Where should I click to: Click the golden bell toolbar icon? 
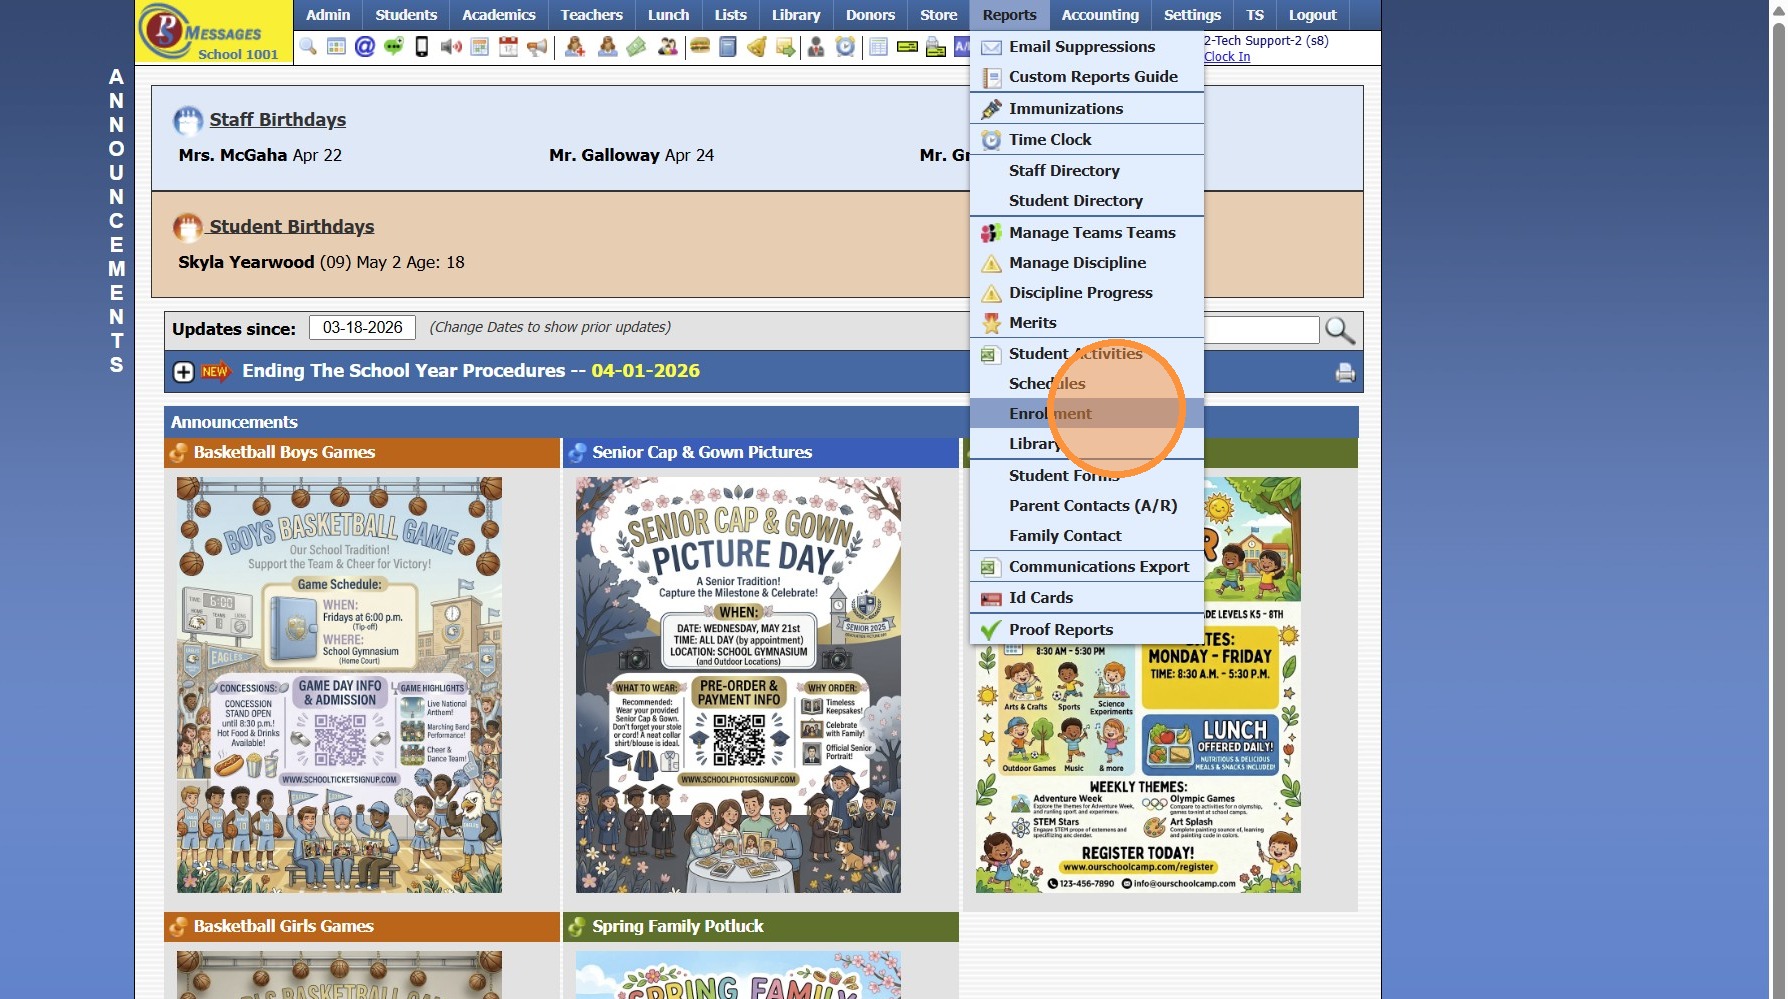(x=757, y=47)
